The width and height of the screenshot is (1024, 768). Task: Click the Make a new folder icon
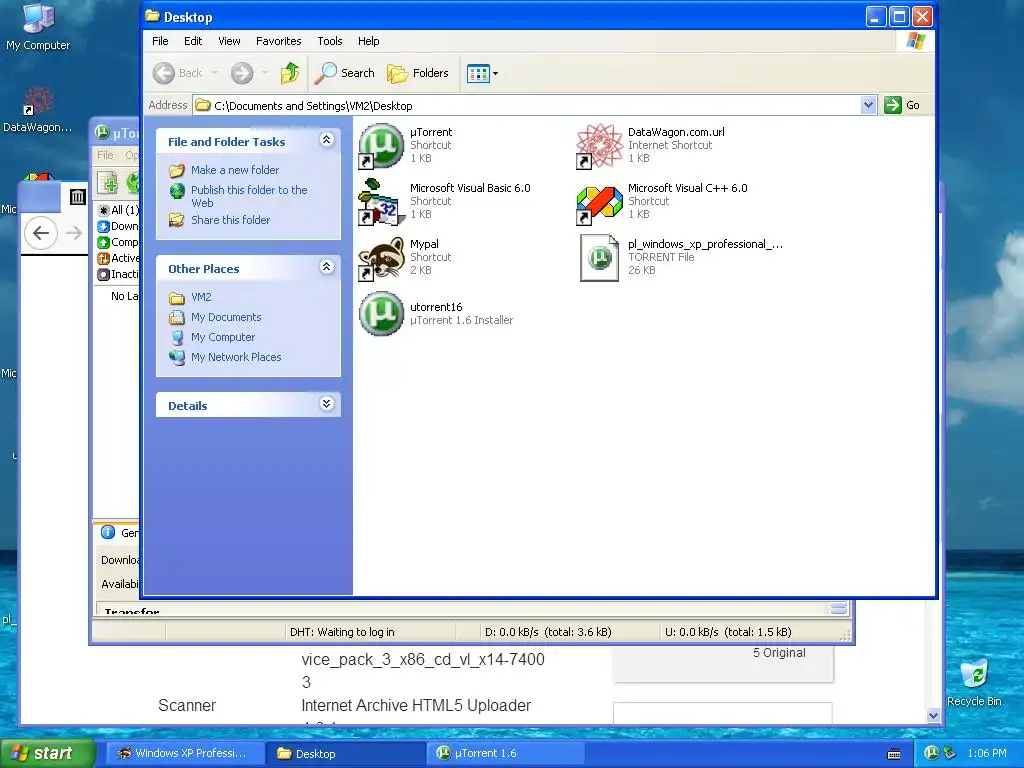177,170
